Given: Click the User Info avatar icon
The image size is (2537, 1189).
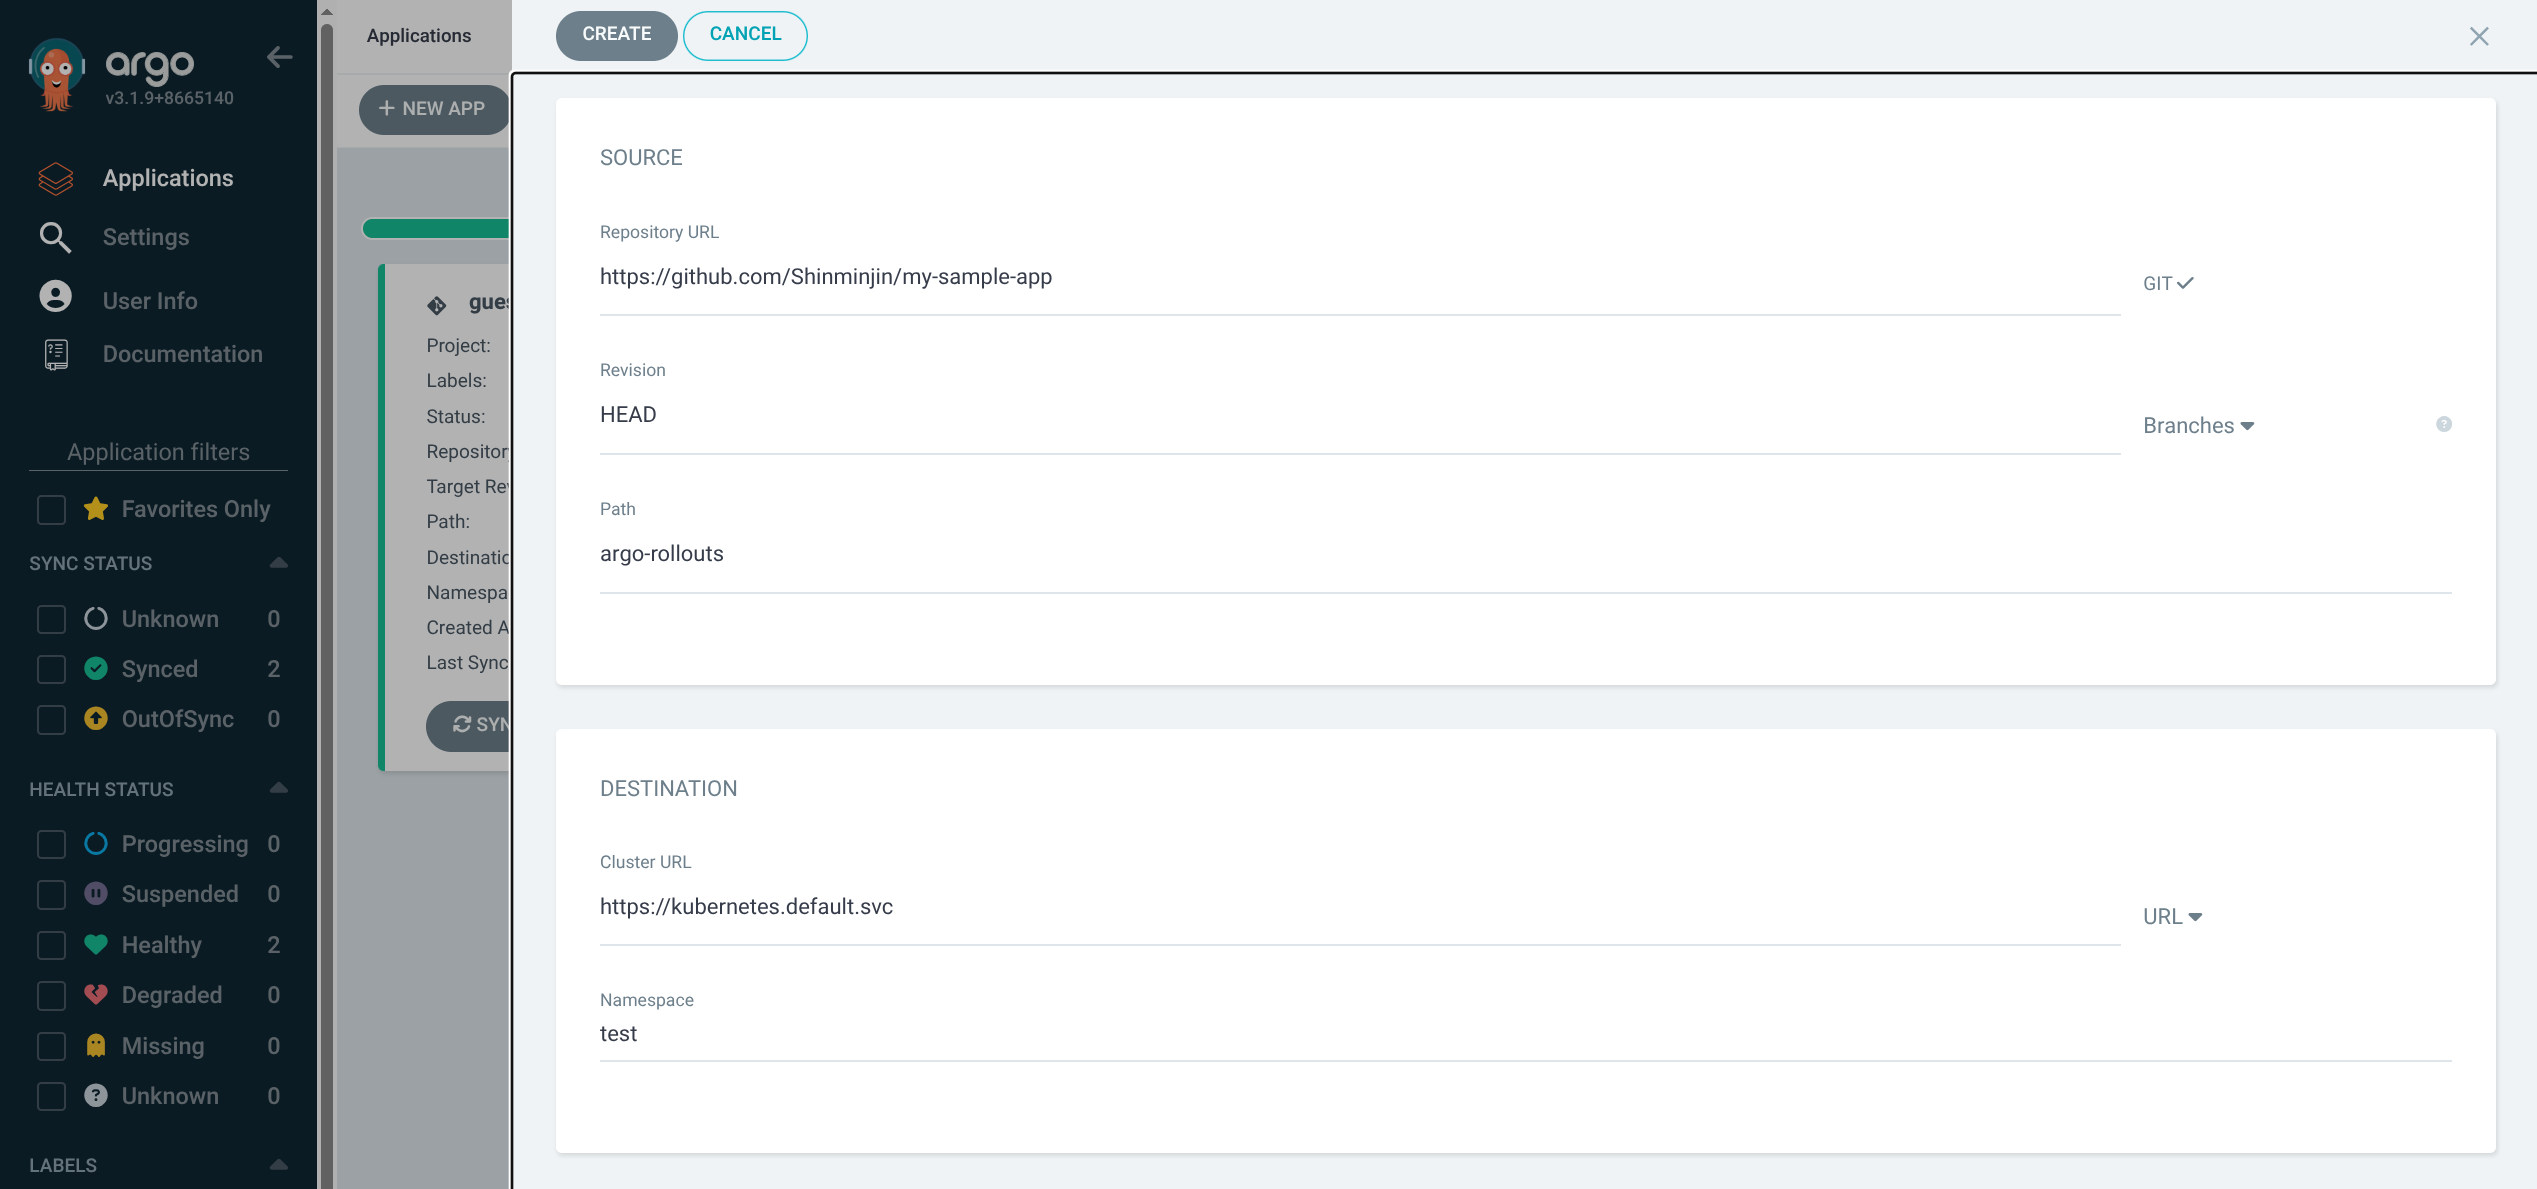Looking at the screenshot, I should coord(55,297).
